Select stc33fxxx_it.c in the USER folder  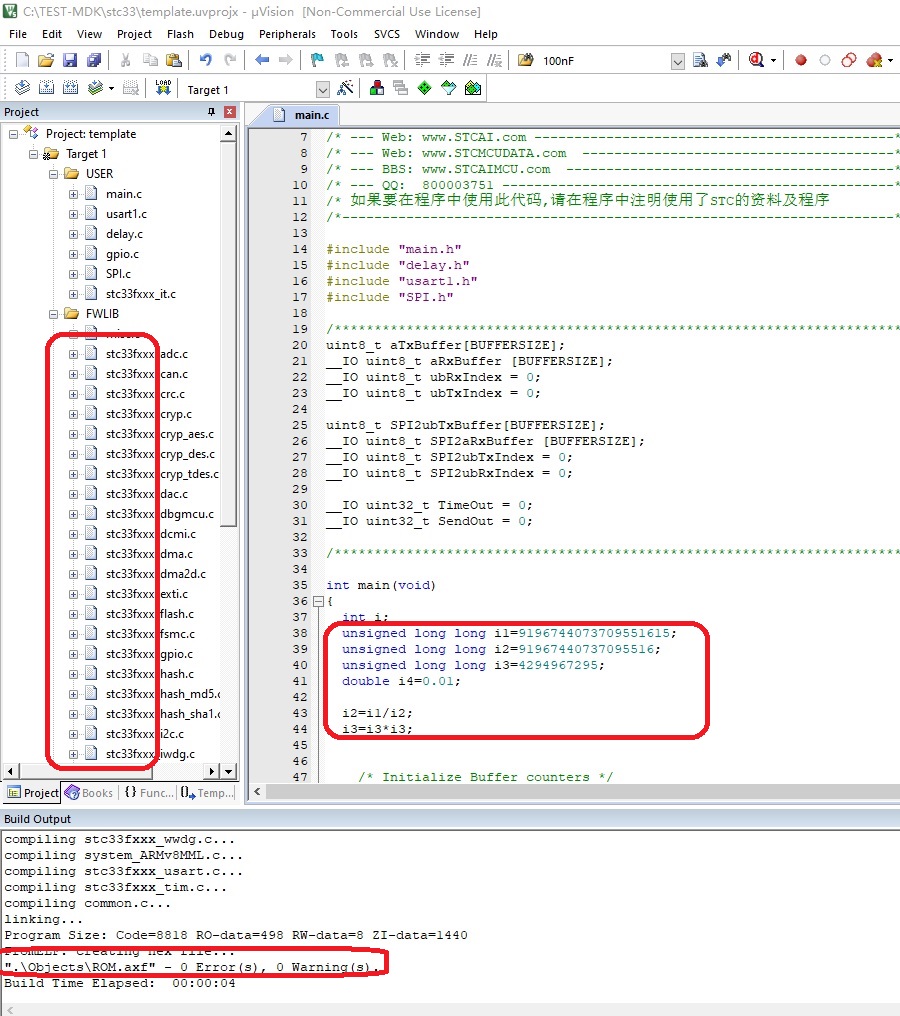(x=140, y=294)
